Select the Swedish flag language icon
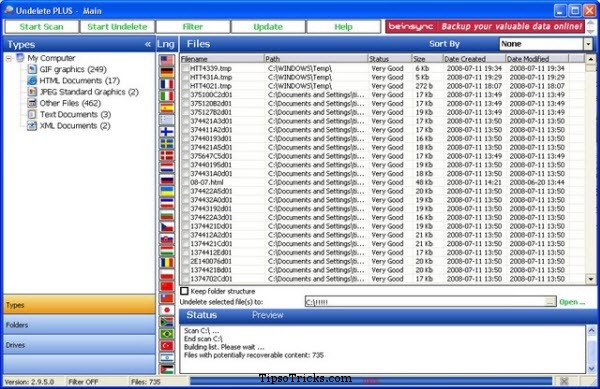Viewport: 600px width, 389px height. tap(166, 143)
